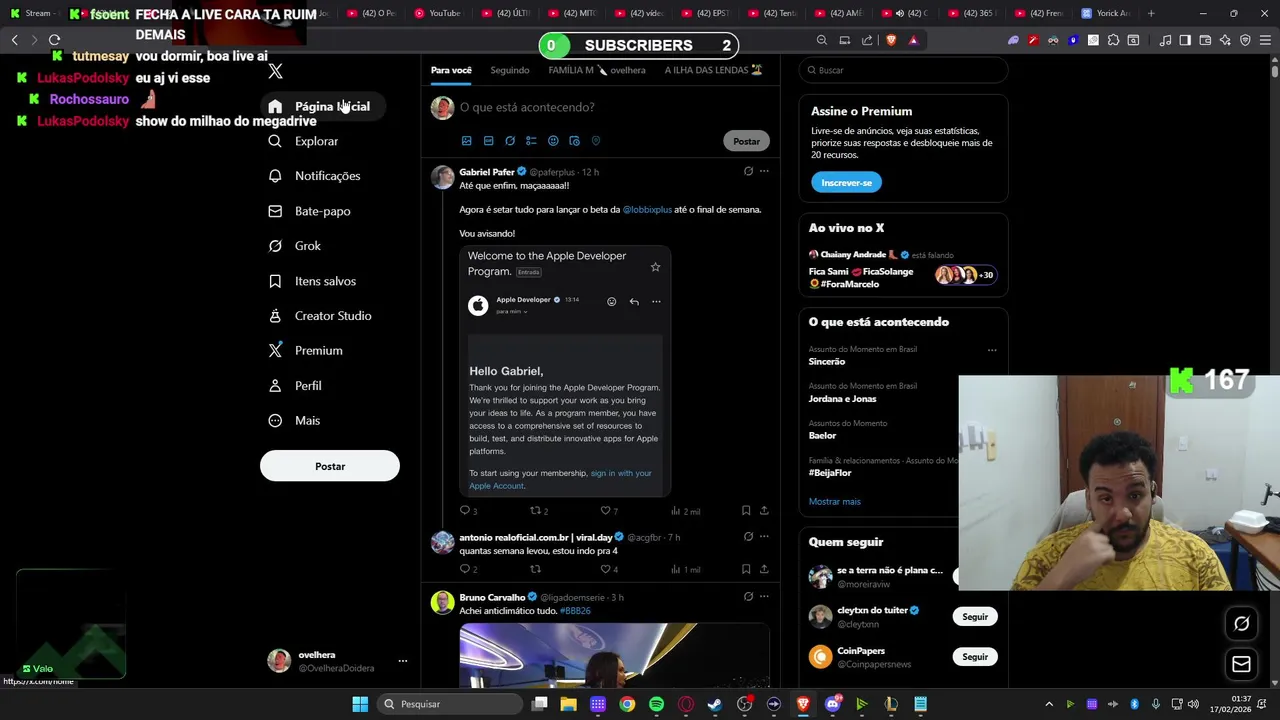Switch to the Para você tab
Image resolution: width=1280 pixels, height=720 pixels.
(451, 71)
